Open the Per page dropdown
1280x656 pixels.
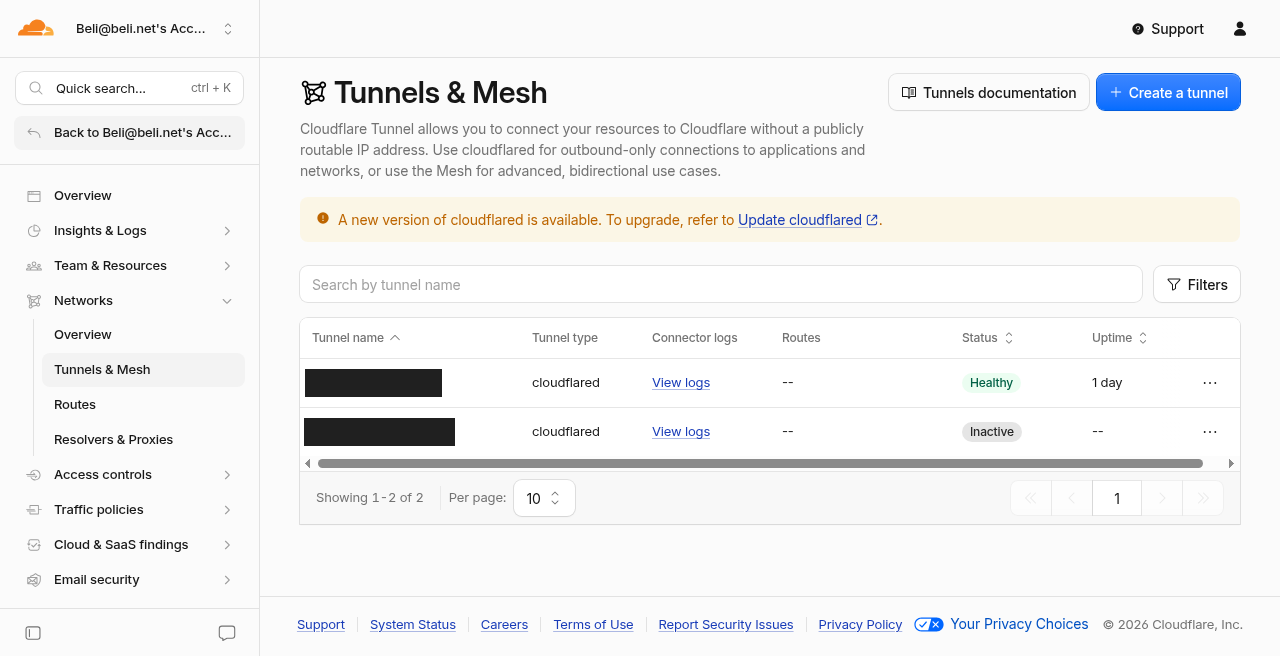pos(544,498)
